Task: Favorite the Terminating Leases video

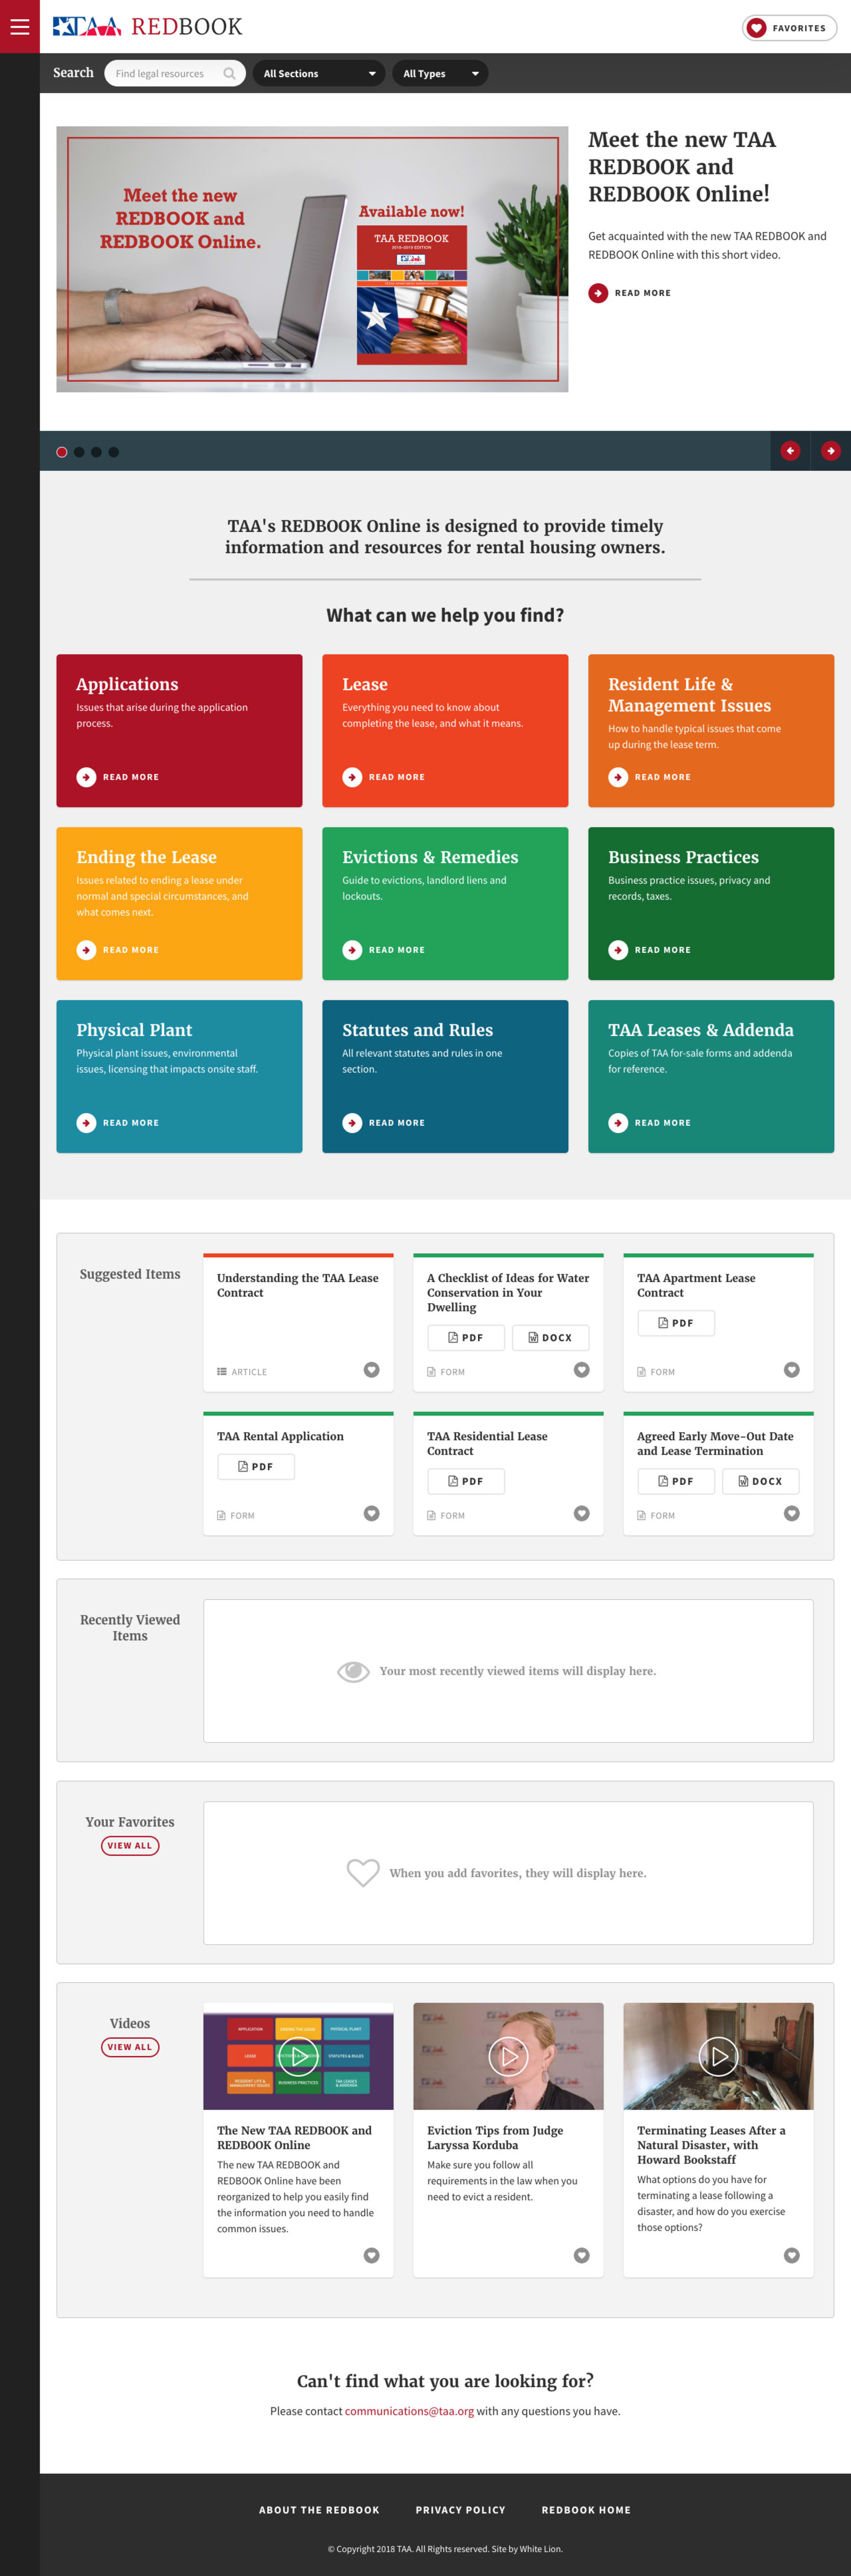Action: [791, 2255]
